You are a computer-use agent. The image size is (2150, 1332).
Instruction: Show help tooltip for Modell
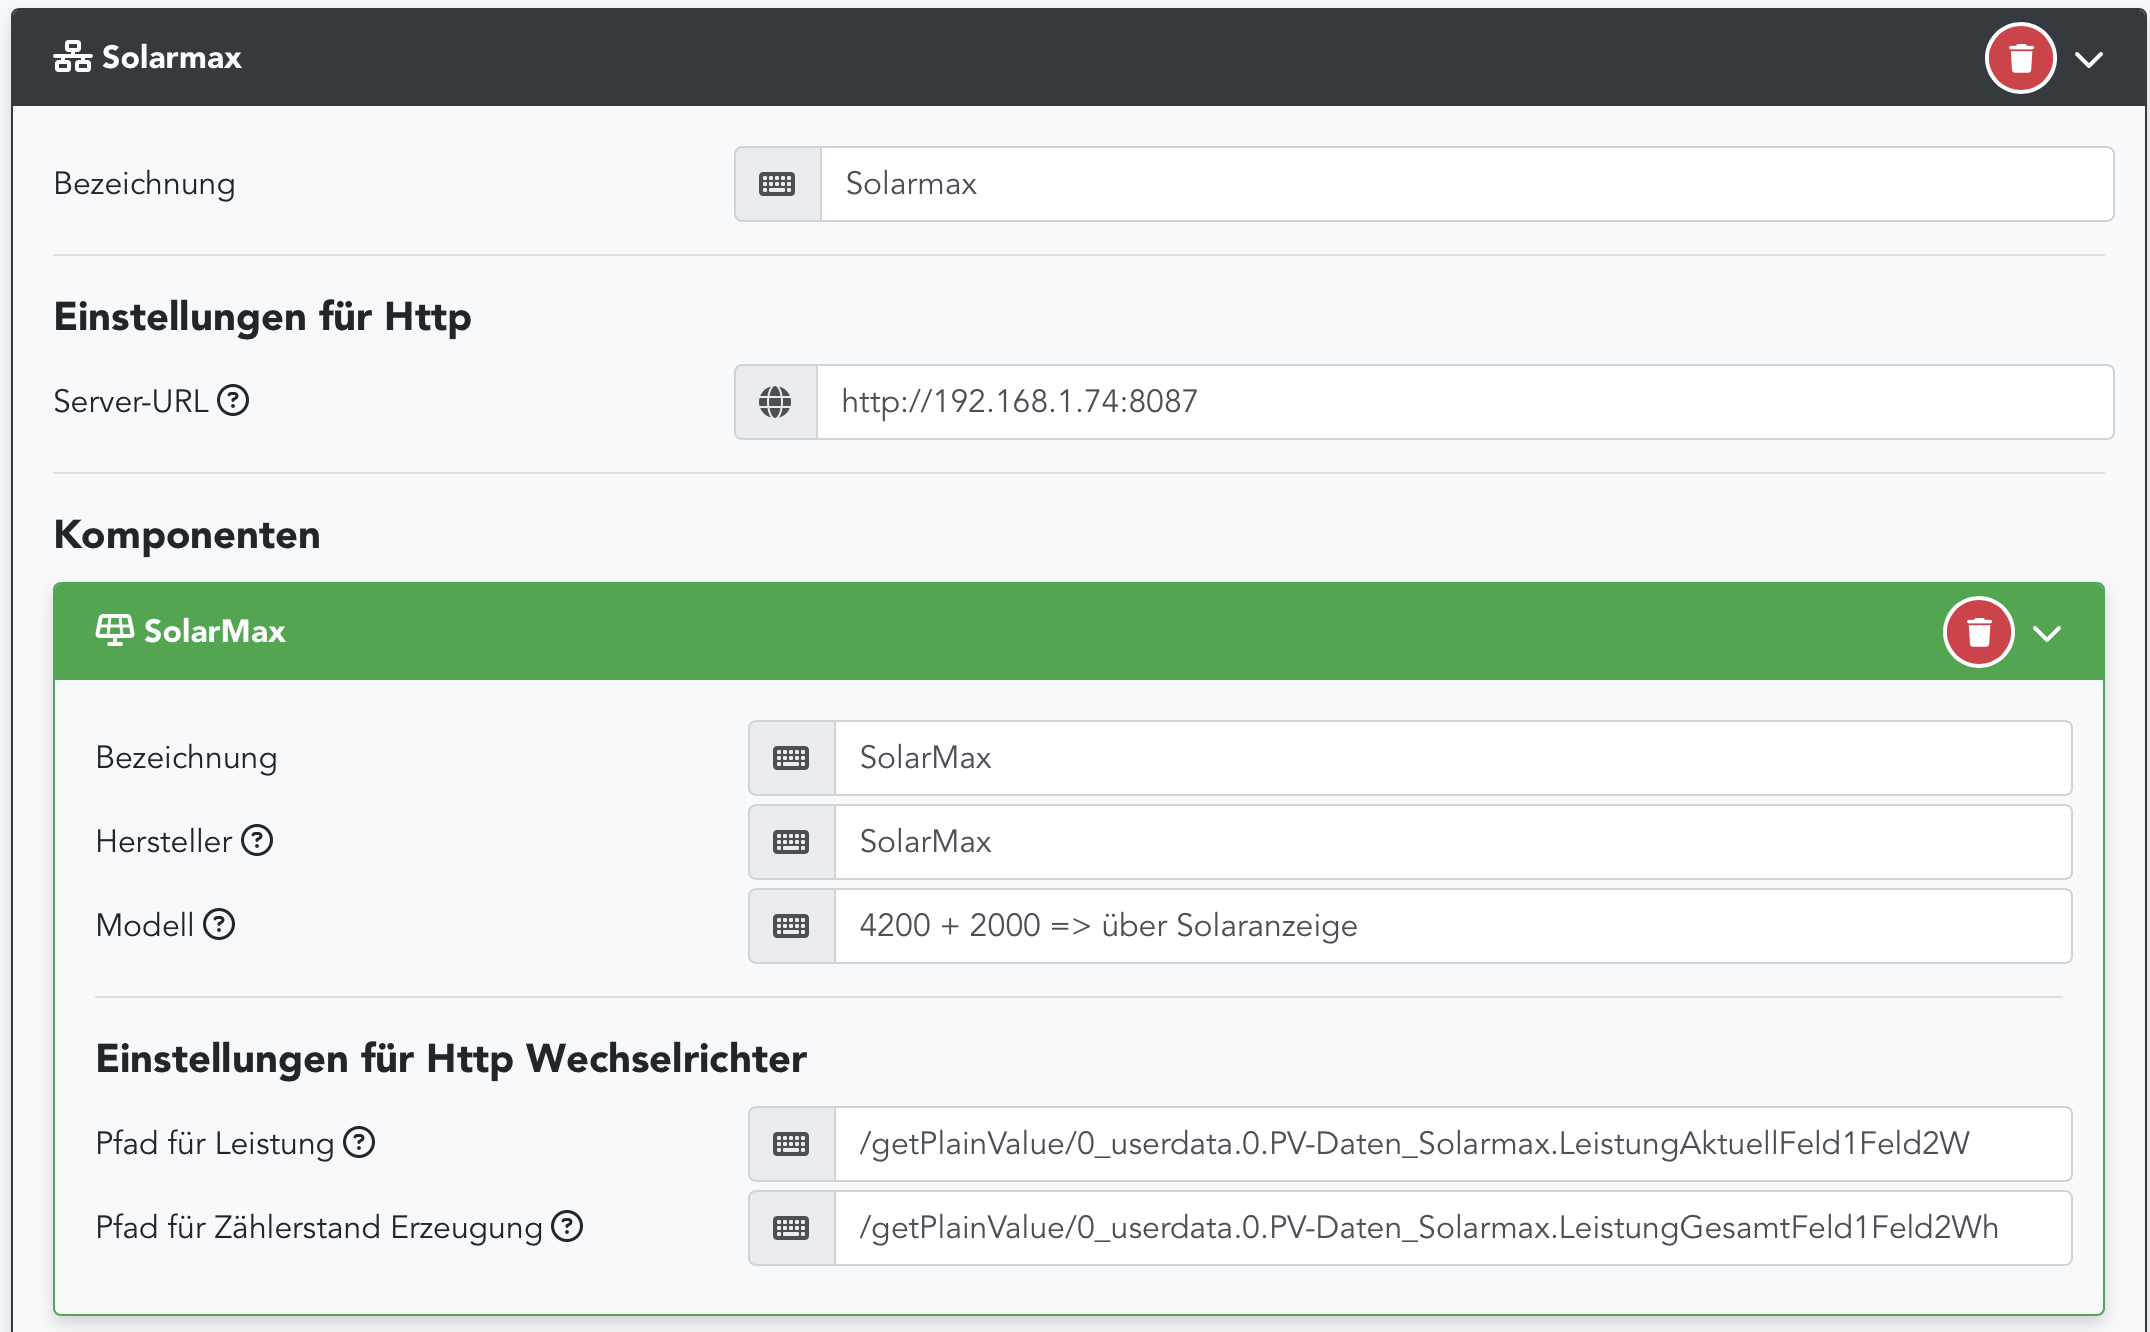pos(219,925)
